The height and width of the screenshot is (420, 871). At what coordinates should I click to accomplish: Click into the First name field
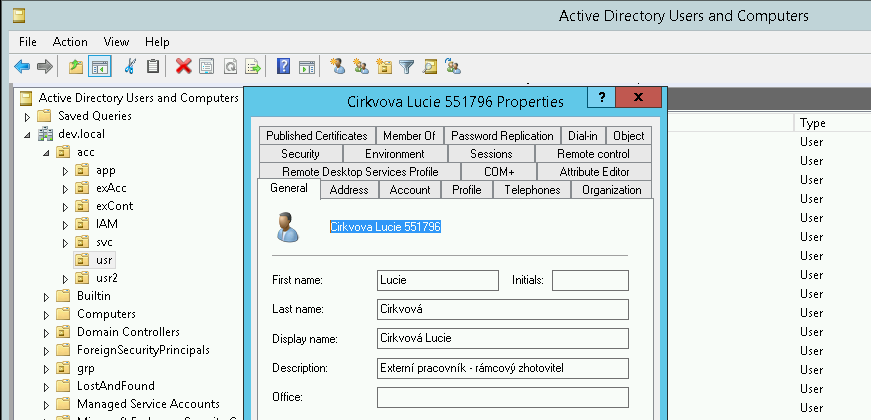tap(438, 280)
